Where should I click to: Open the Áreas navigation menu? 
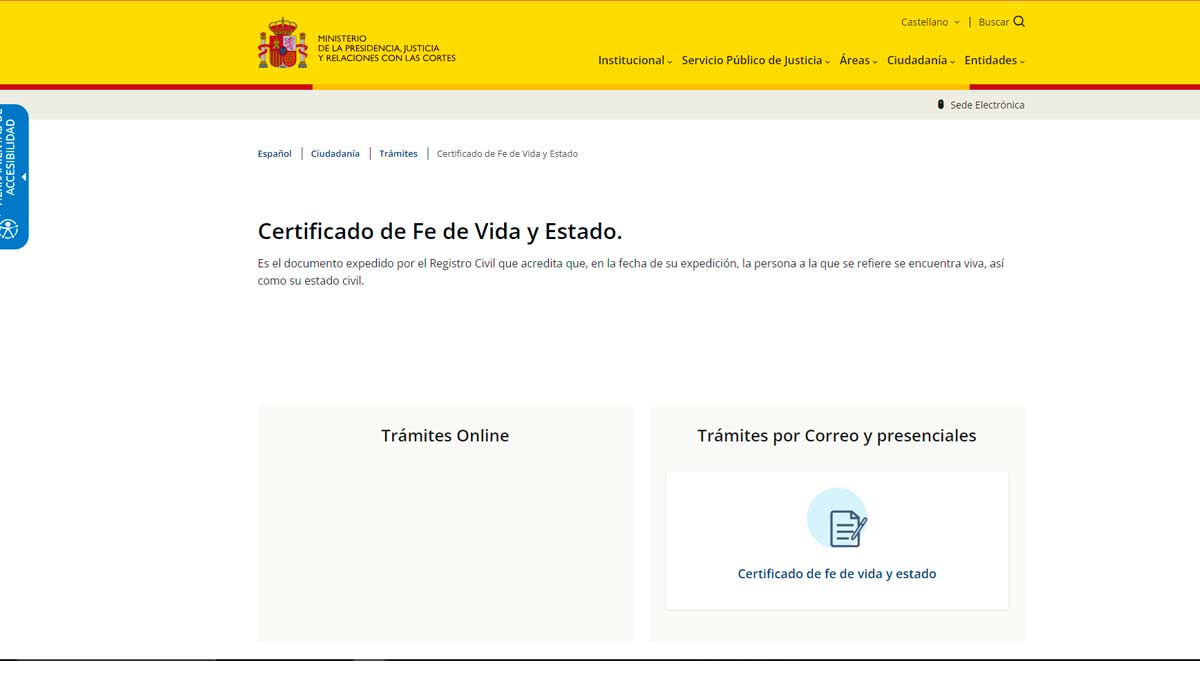(857, 61)
